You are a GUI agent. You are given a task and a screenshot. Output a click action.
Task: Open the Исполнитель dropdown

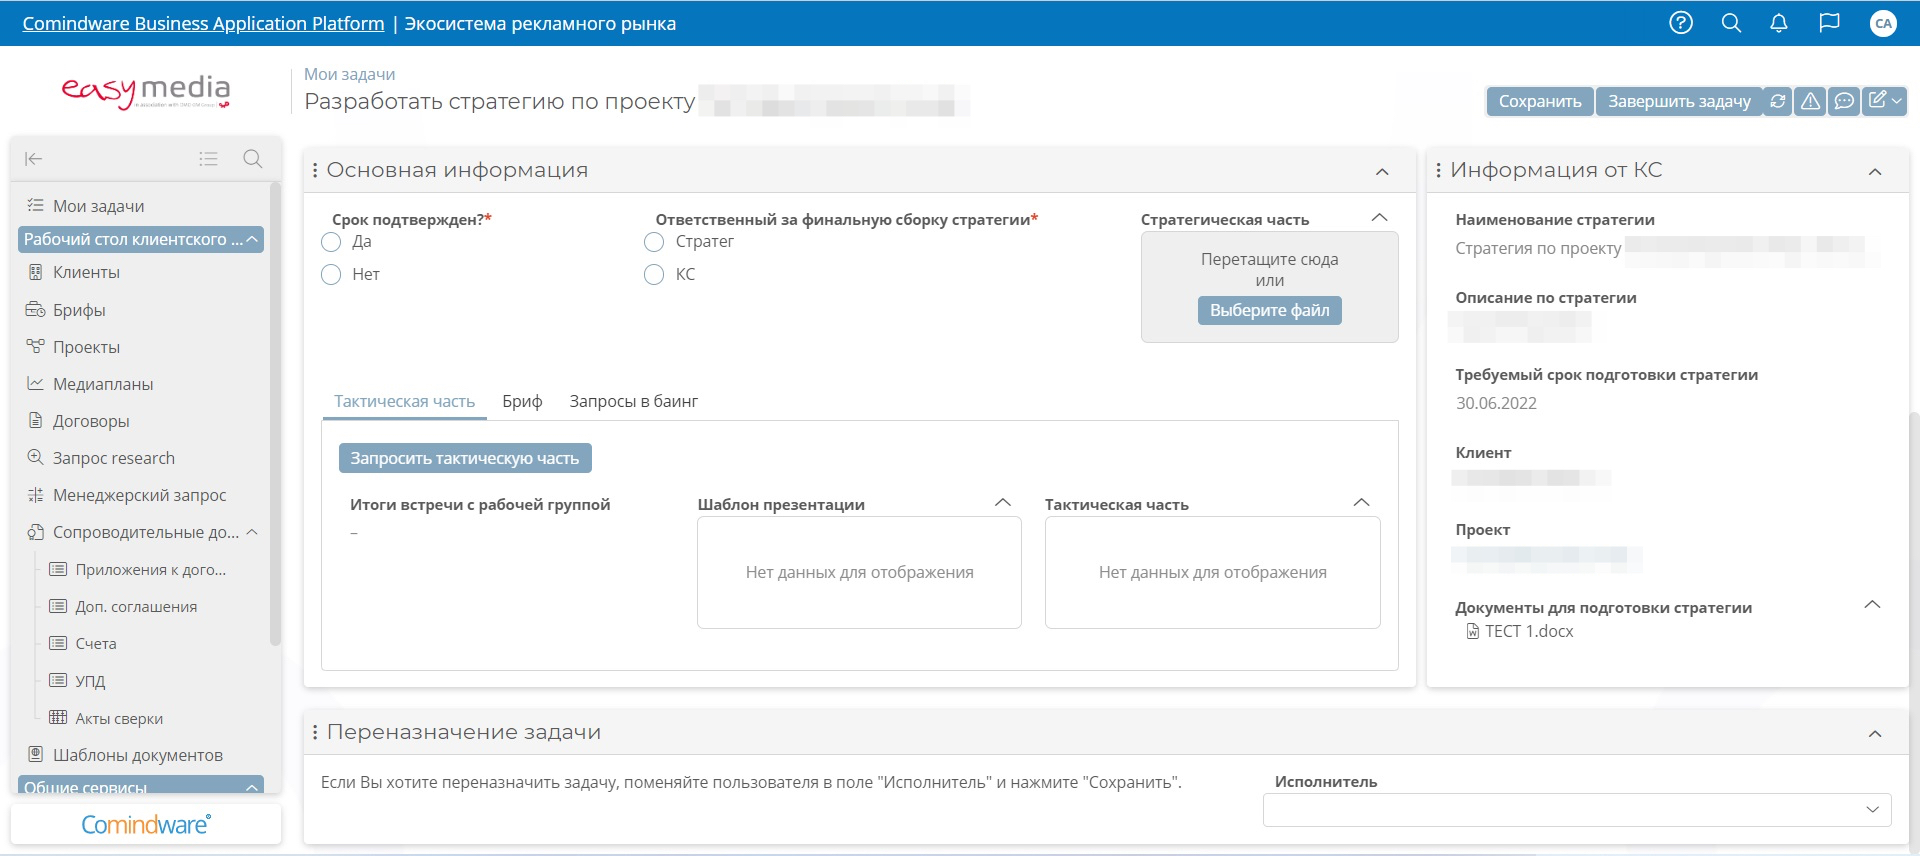[x=1577, y=810]
